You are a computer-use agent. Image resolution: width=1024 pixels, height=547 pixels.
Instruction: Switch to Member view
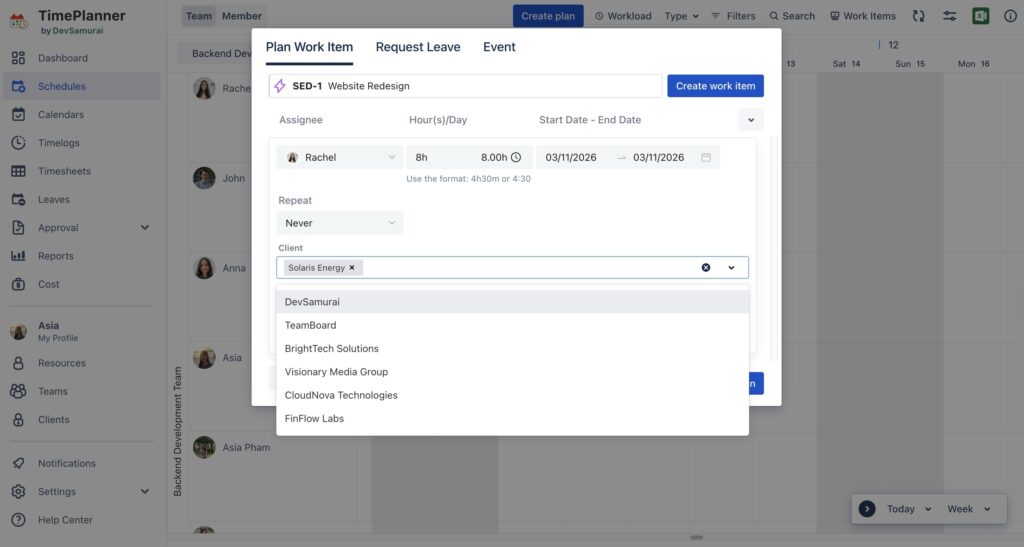pos(242,16)
